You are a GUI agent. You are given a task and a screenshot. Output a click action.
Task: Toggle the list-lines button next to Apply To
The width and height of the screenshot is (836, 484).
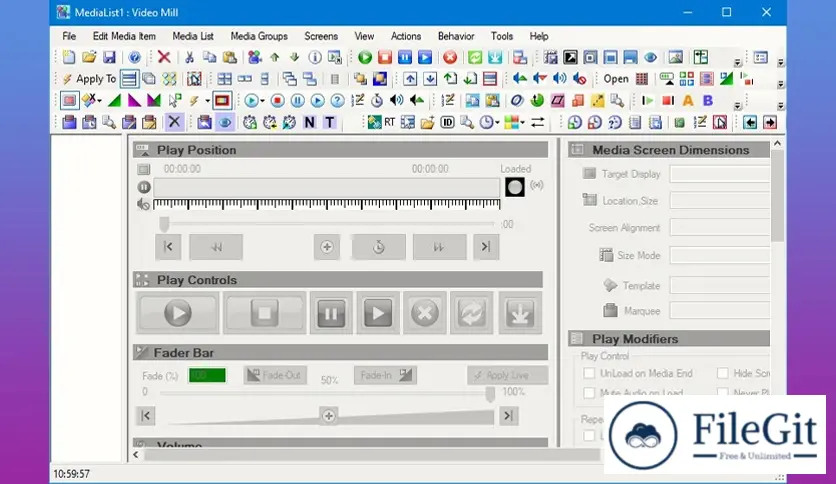pos(129,79)
